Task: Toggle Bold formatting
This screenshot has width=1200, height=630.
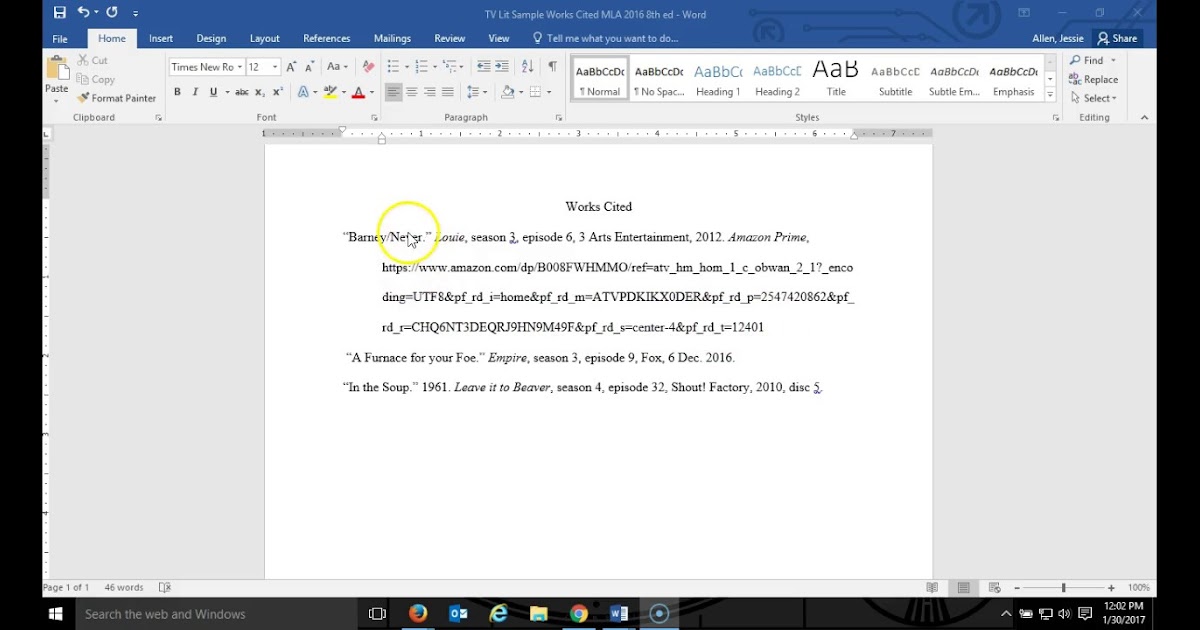Action: point(177,92)
